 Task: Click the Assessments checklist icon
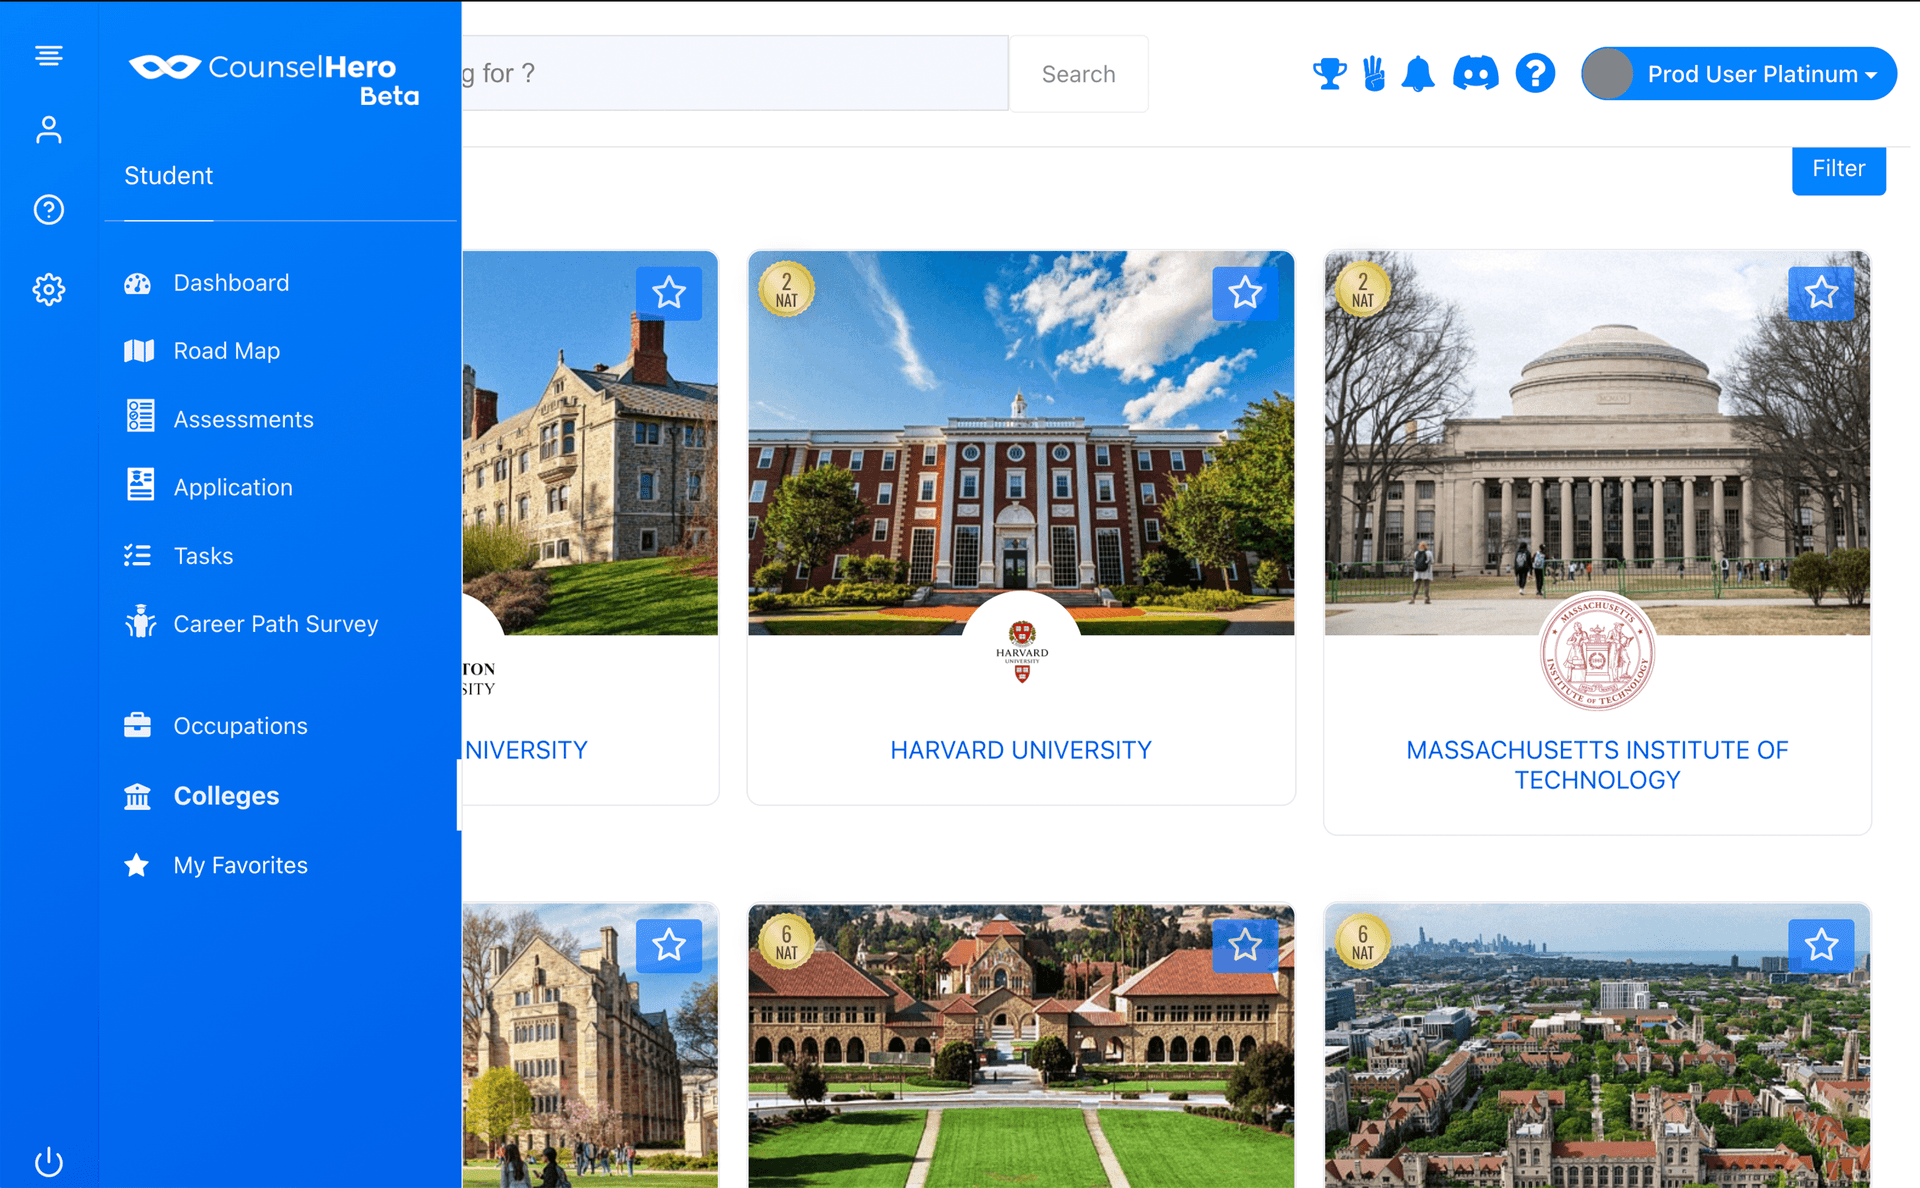click(140, 416)
